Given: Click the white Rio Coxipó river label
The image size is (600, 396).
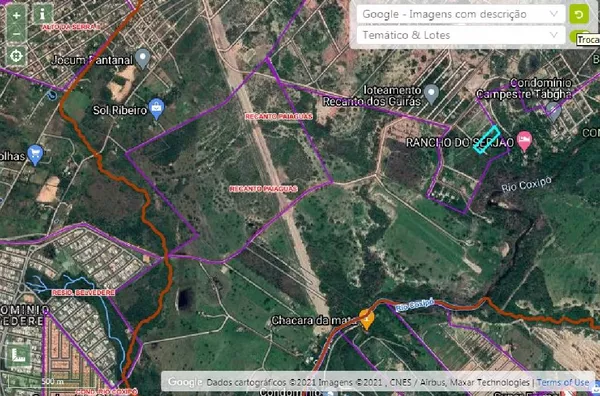Looking at the screenshot, I should [527, 184].
